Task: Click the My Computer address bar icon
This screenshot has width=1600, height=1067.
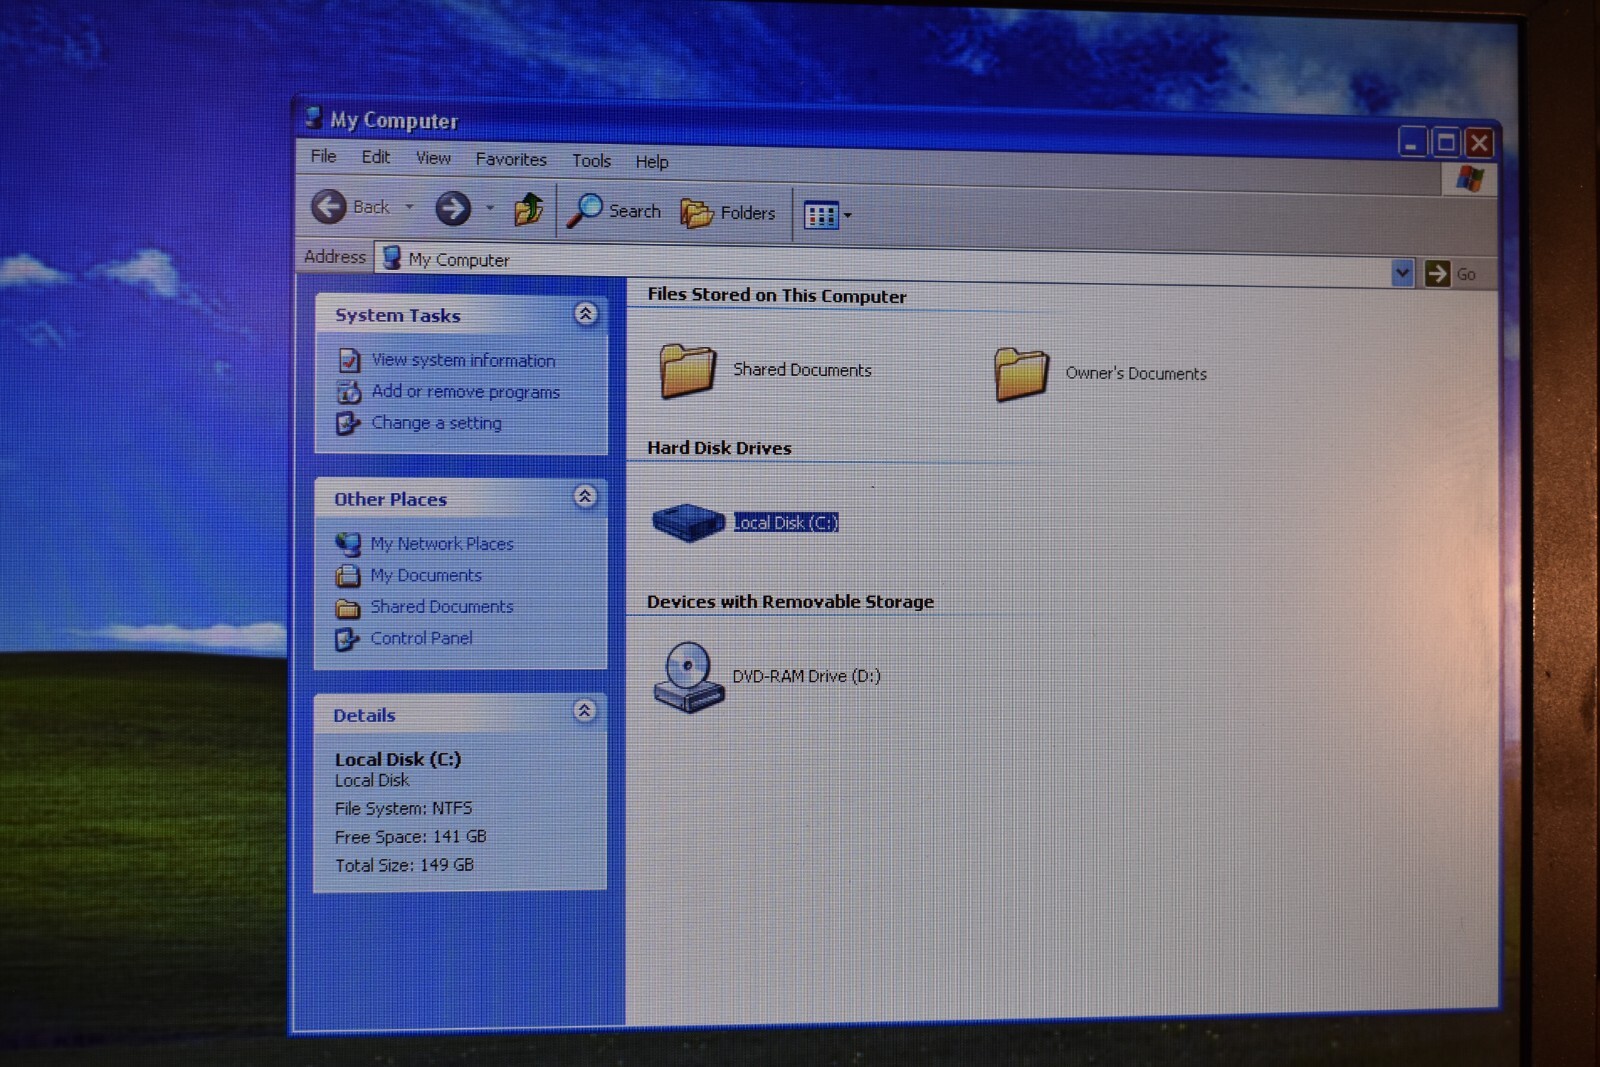Action: tap(392, 258)
